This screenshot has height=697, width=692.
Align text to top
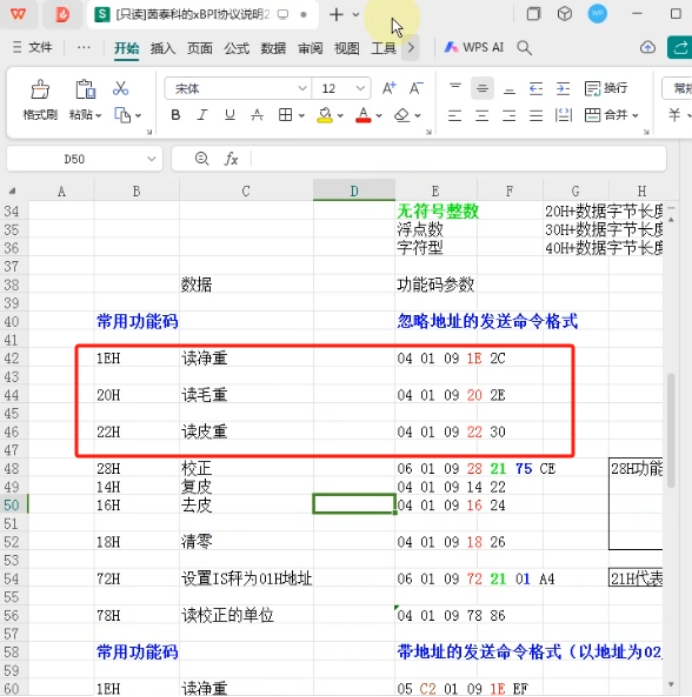point(455,88)
